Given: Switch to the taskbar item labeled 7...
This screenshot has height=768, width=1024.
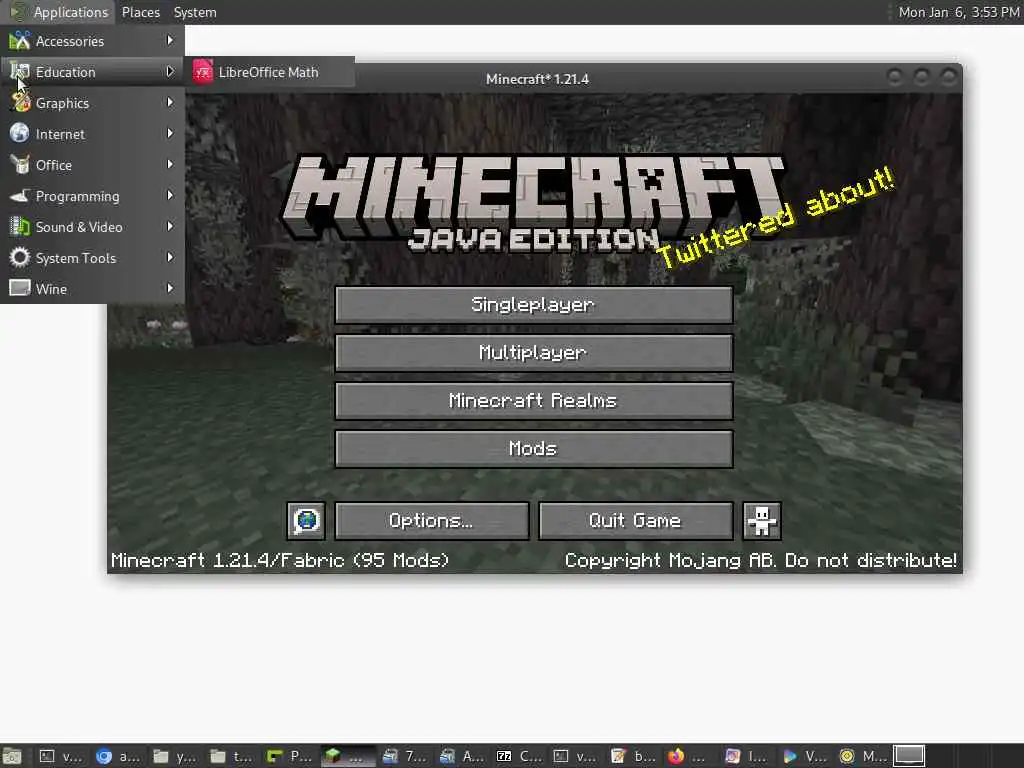Looking at the screenshot, I should [404, 756].
